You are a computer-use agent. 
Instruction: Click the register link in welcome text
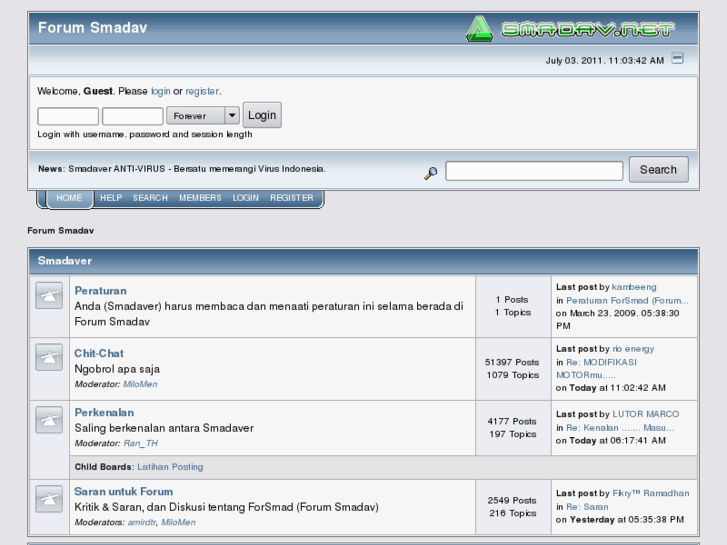tap(202, 91)
